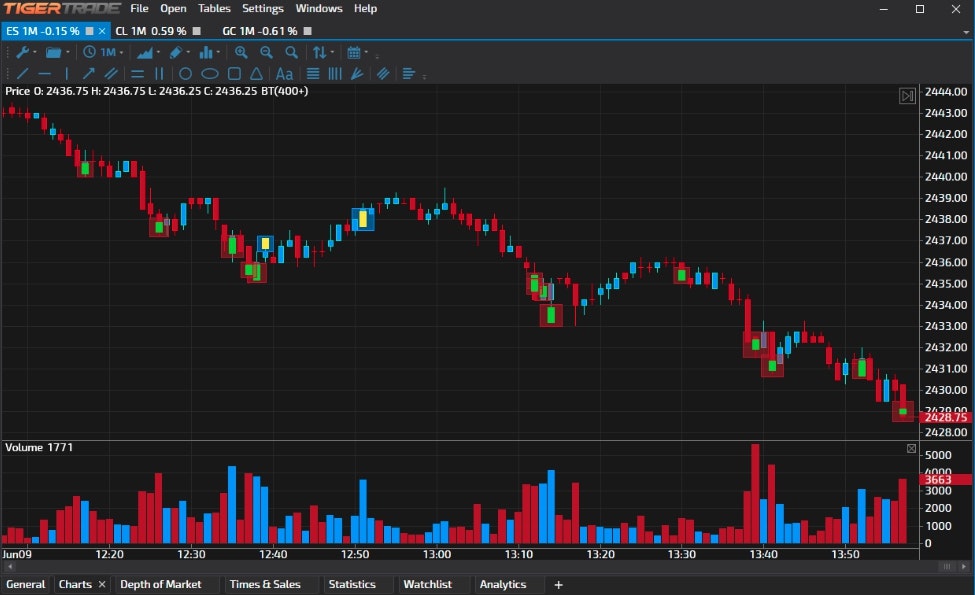Open the Settings menu
This screenshot has width=975, height=595.
pyautogui.click(x=262, y=8)
